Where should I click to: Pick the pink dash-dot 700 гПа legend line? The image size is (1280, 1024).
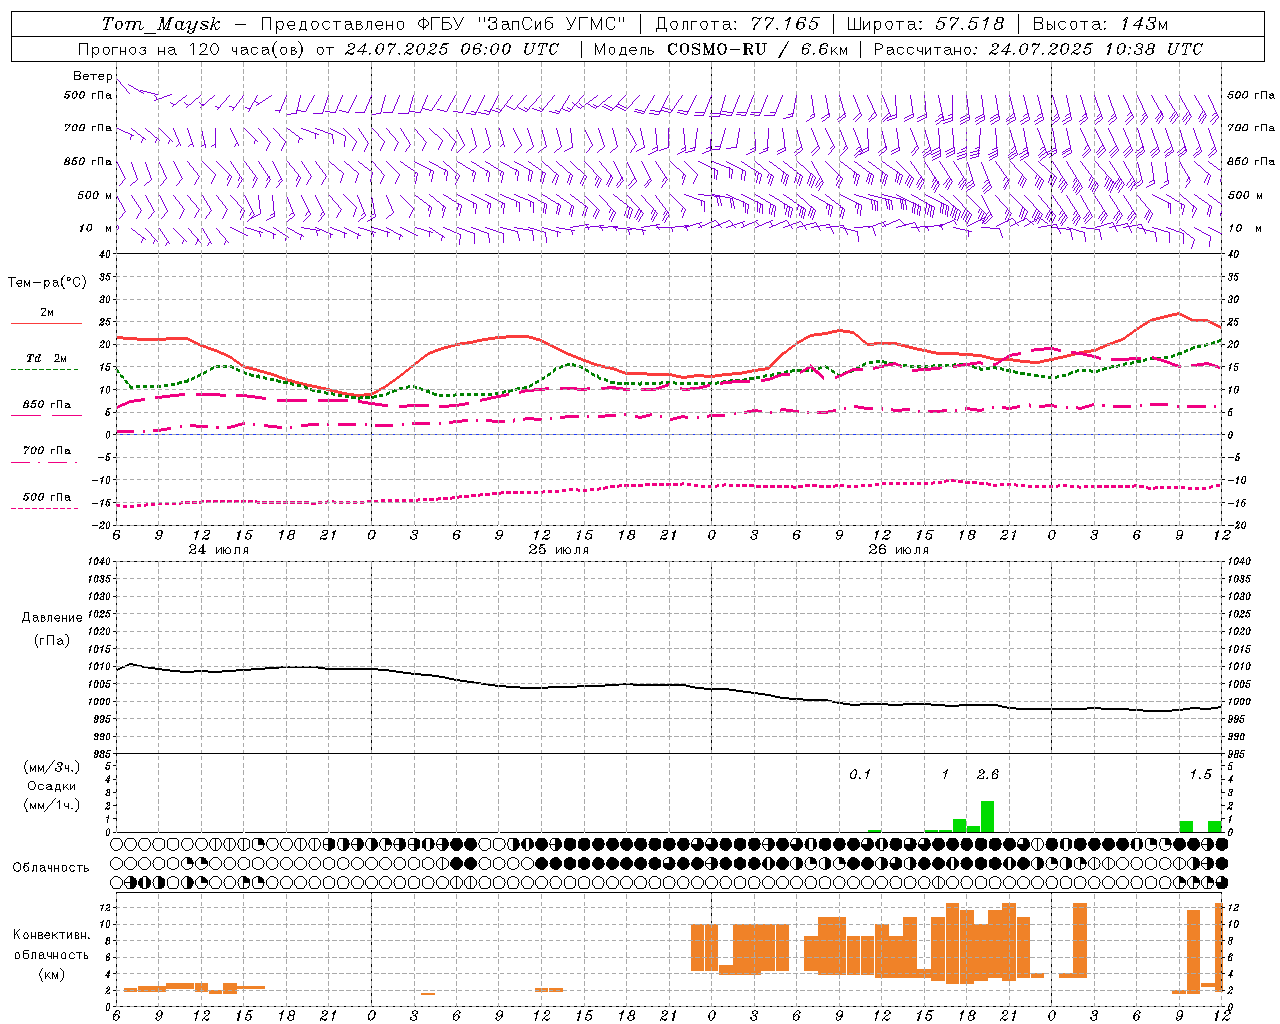point(44,462)
